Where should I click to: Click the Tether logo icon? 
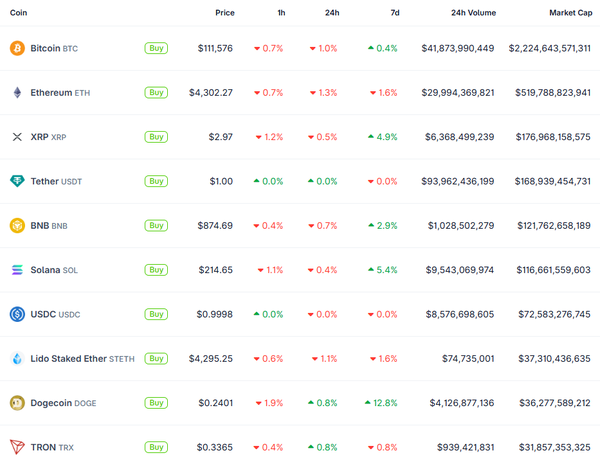click(17, 181)
